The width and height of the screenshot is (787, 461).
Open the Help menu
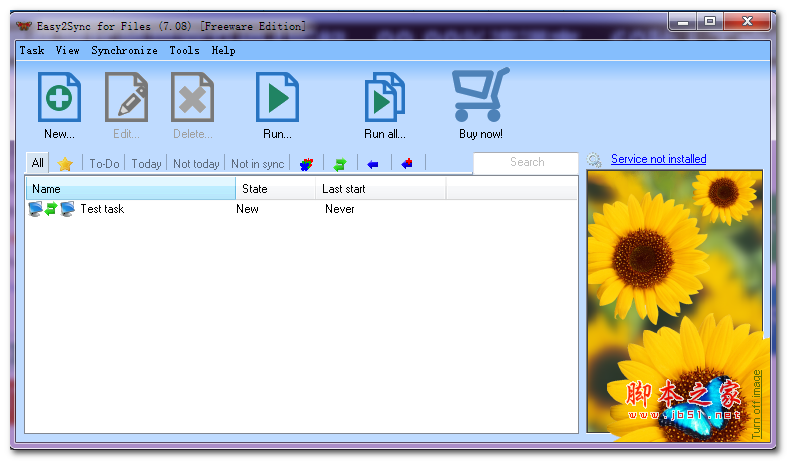(x=223, y=50)
